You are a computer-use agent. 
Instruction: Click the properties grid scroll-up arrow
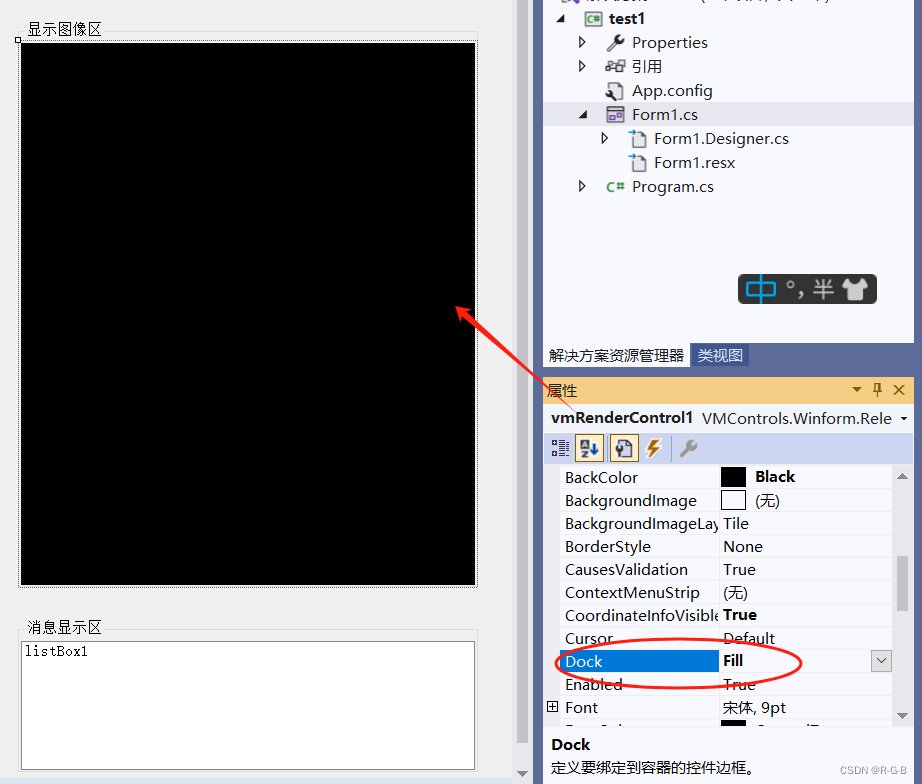point(903,476)
